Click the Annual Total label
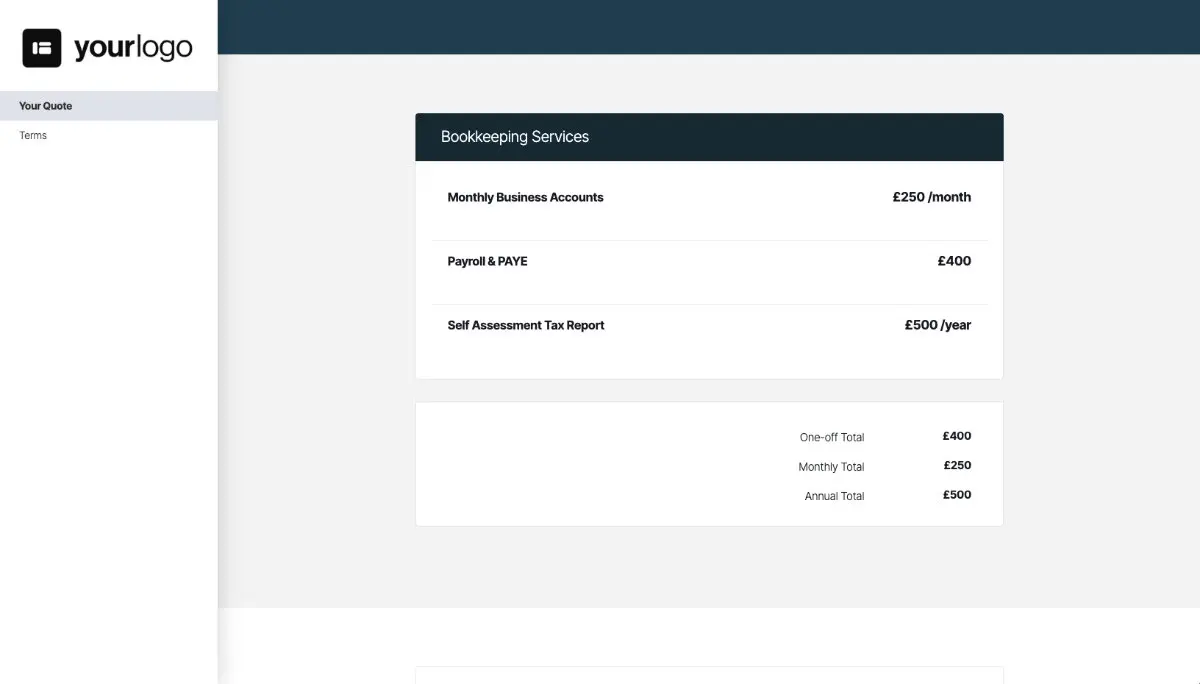1200x684 pixels. 833,495
